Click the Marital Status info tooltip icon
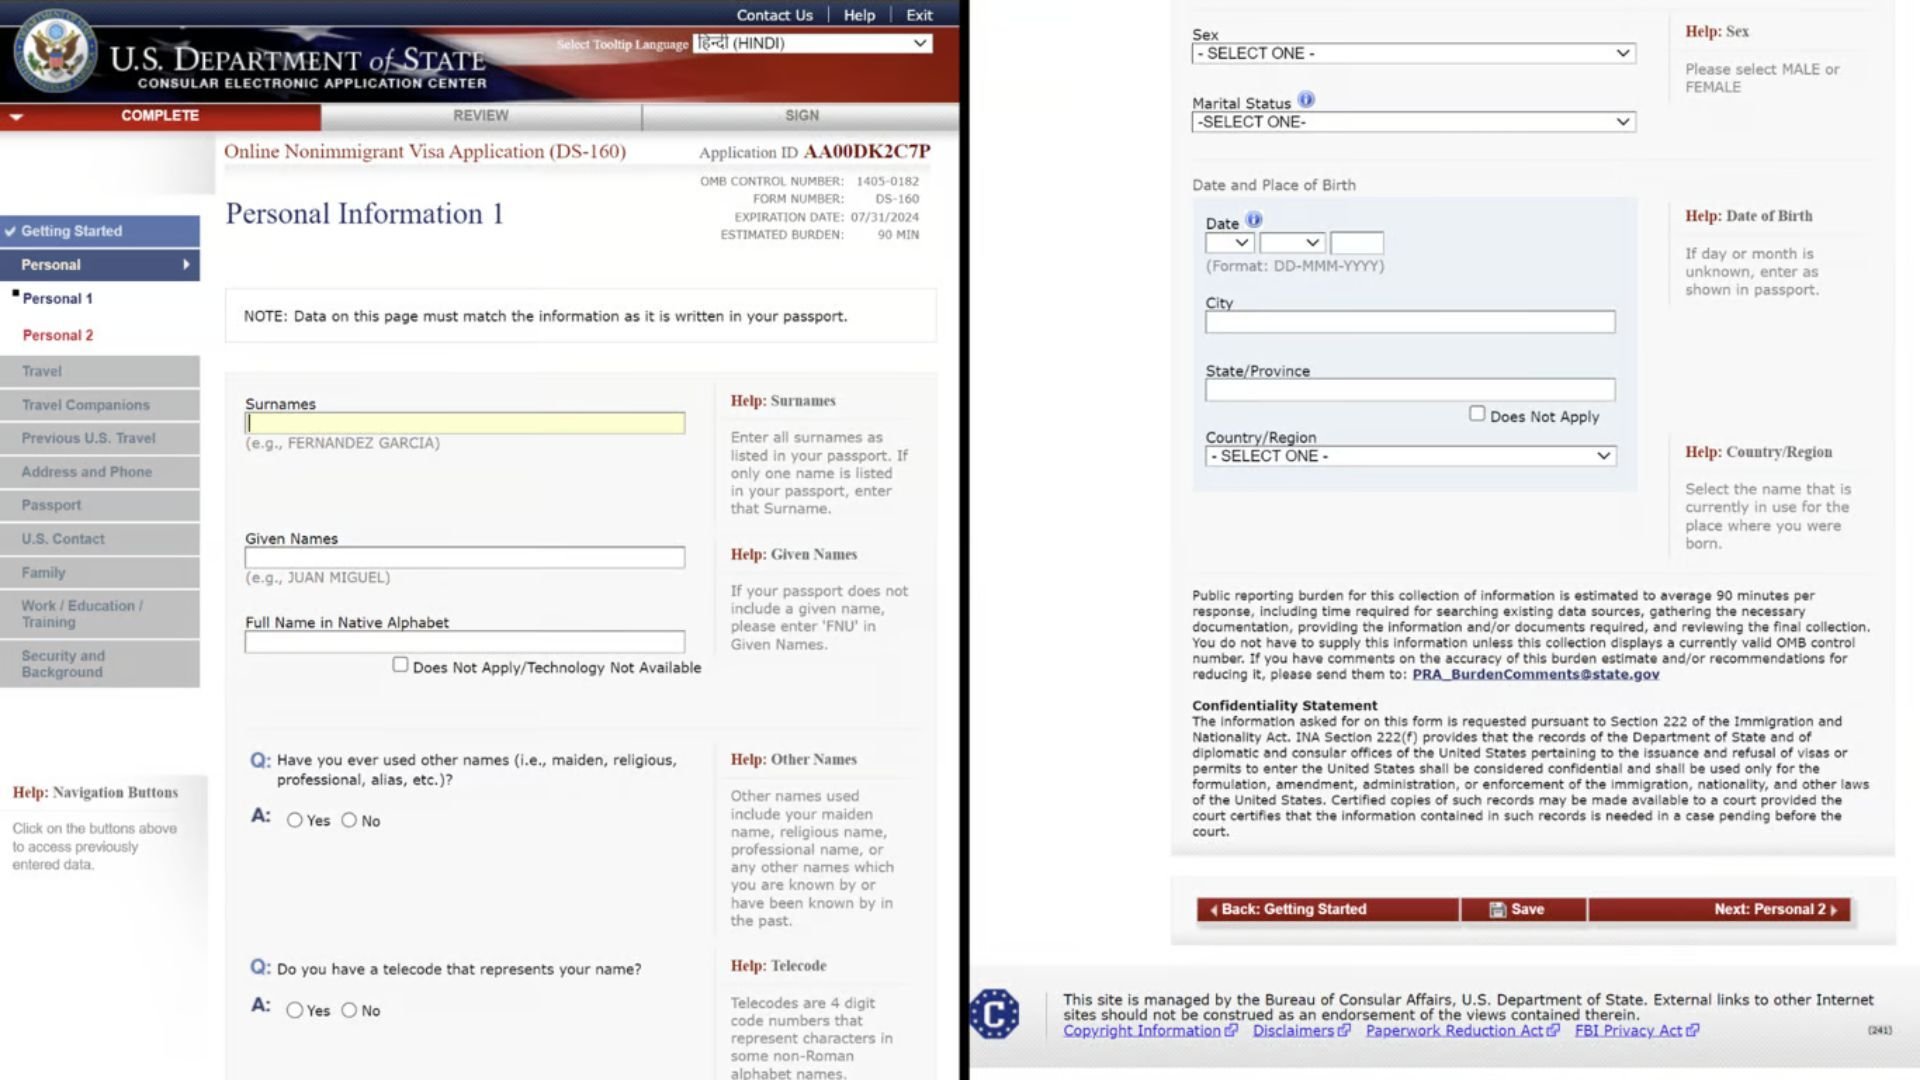 (x=1307, y=100)
